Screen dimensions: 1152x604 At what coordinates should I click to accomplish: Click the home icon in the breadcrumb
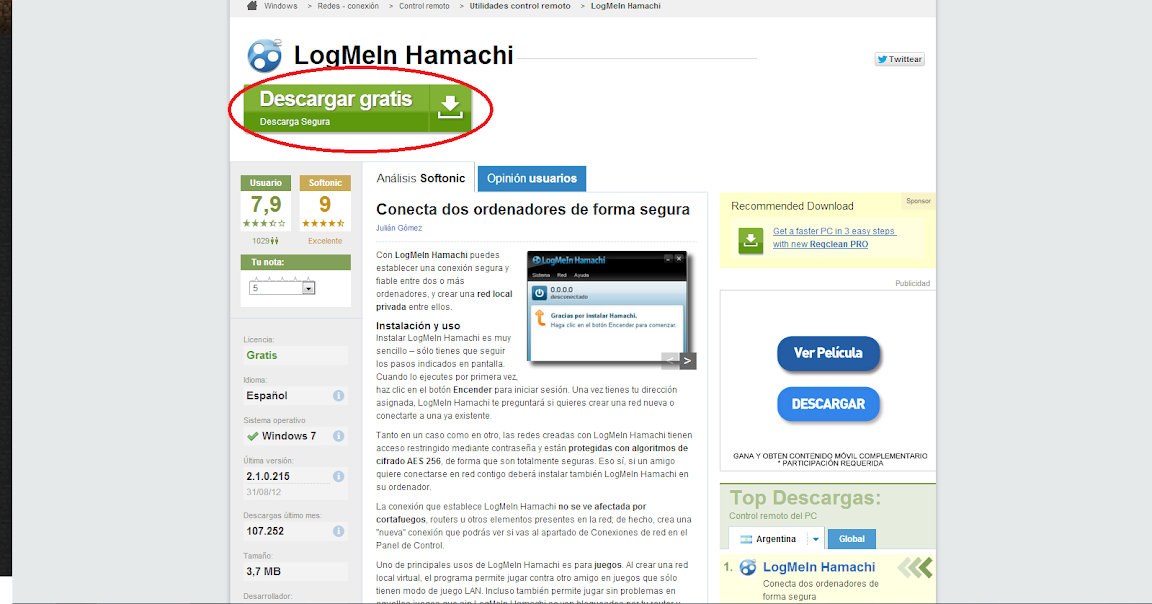pyautogui.click(x=252, y=5)
